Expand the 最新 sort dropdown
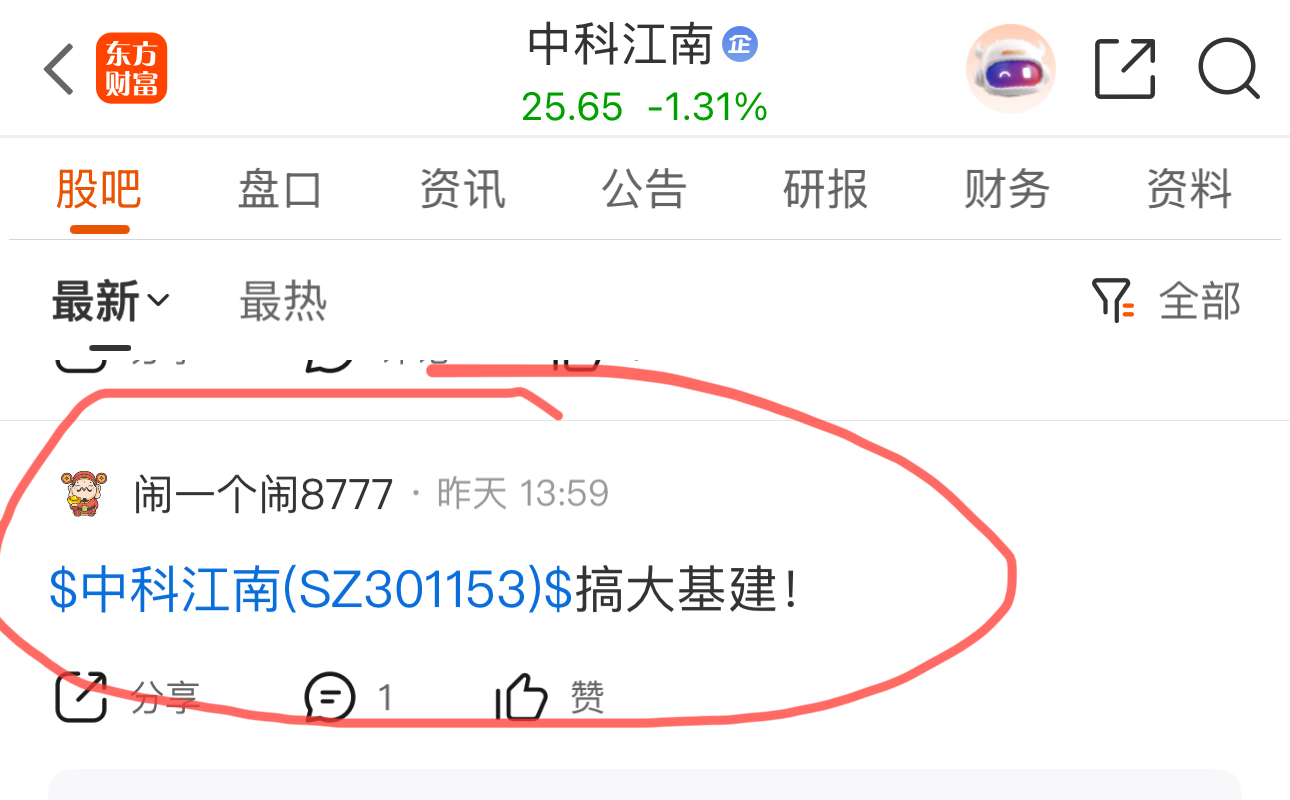This screenshot has height=800, width=1290. coord(111,301)
